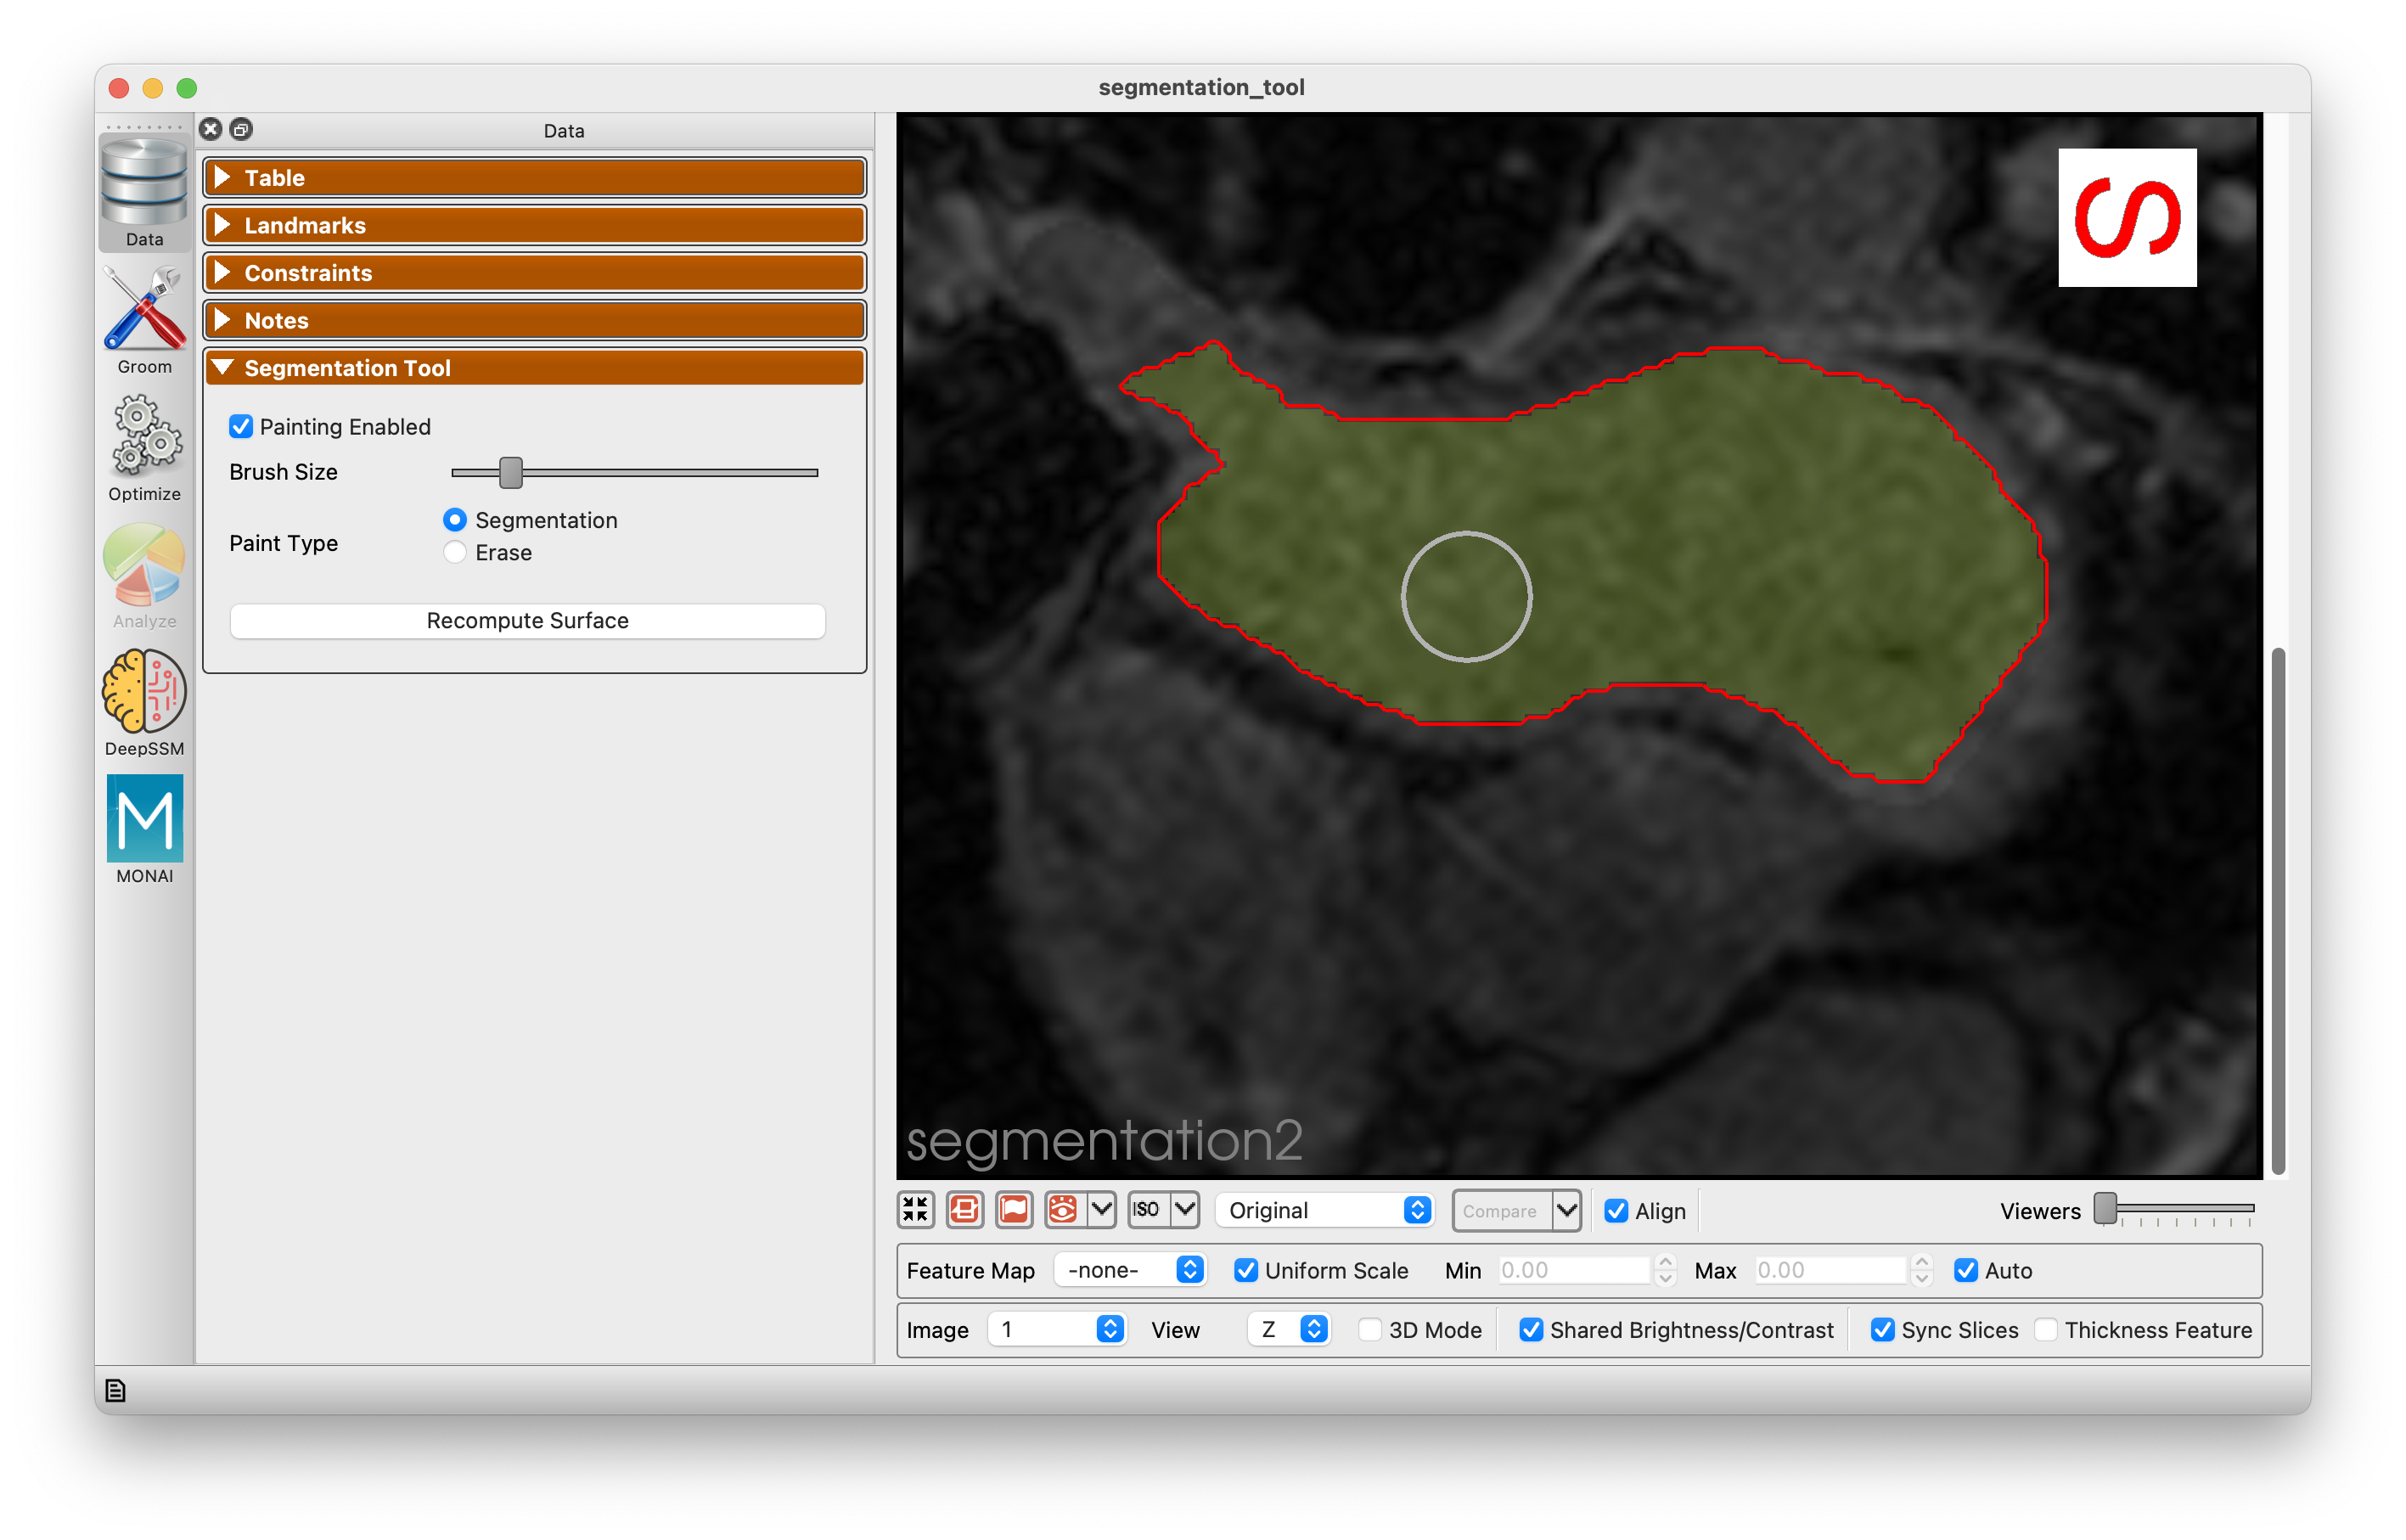Click the fit-to-view arrows icon
The image size is (2406, 1540).
tap(915, 1210)
